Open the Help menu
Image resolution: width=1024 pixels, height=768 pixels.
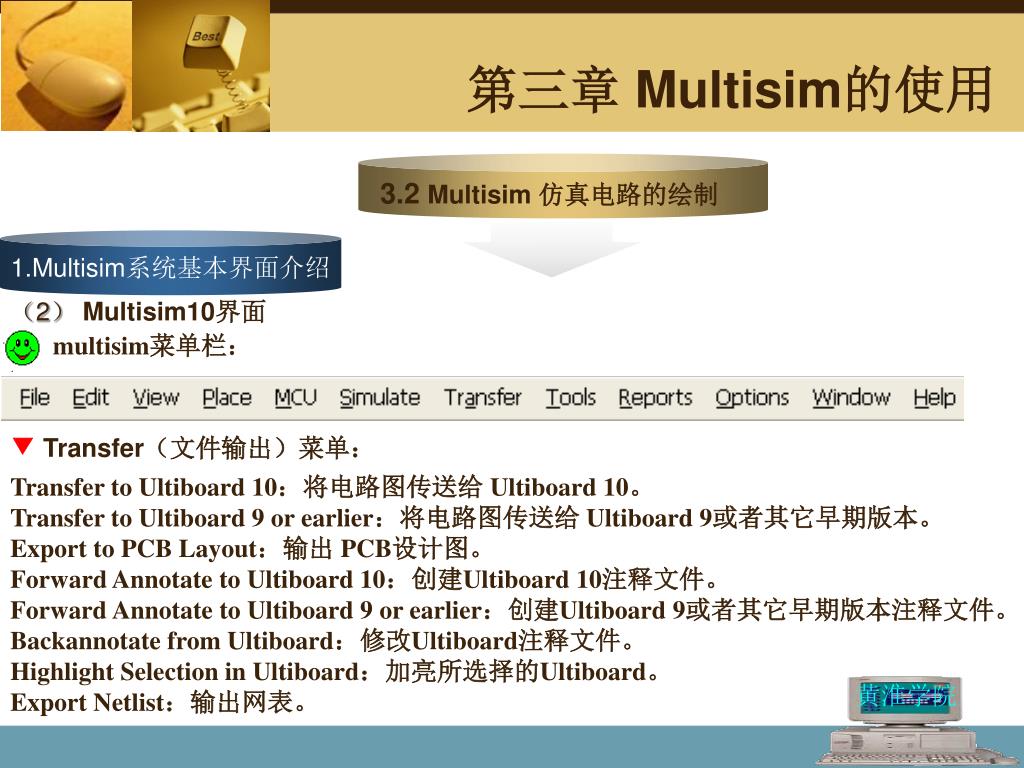pyautogui.click(x=934, y=397)
